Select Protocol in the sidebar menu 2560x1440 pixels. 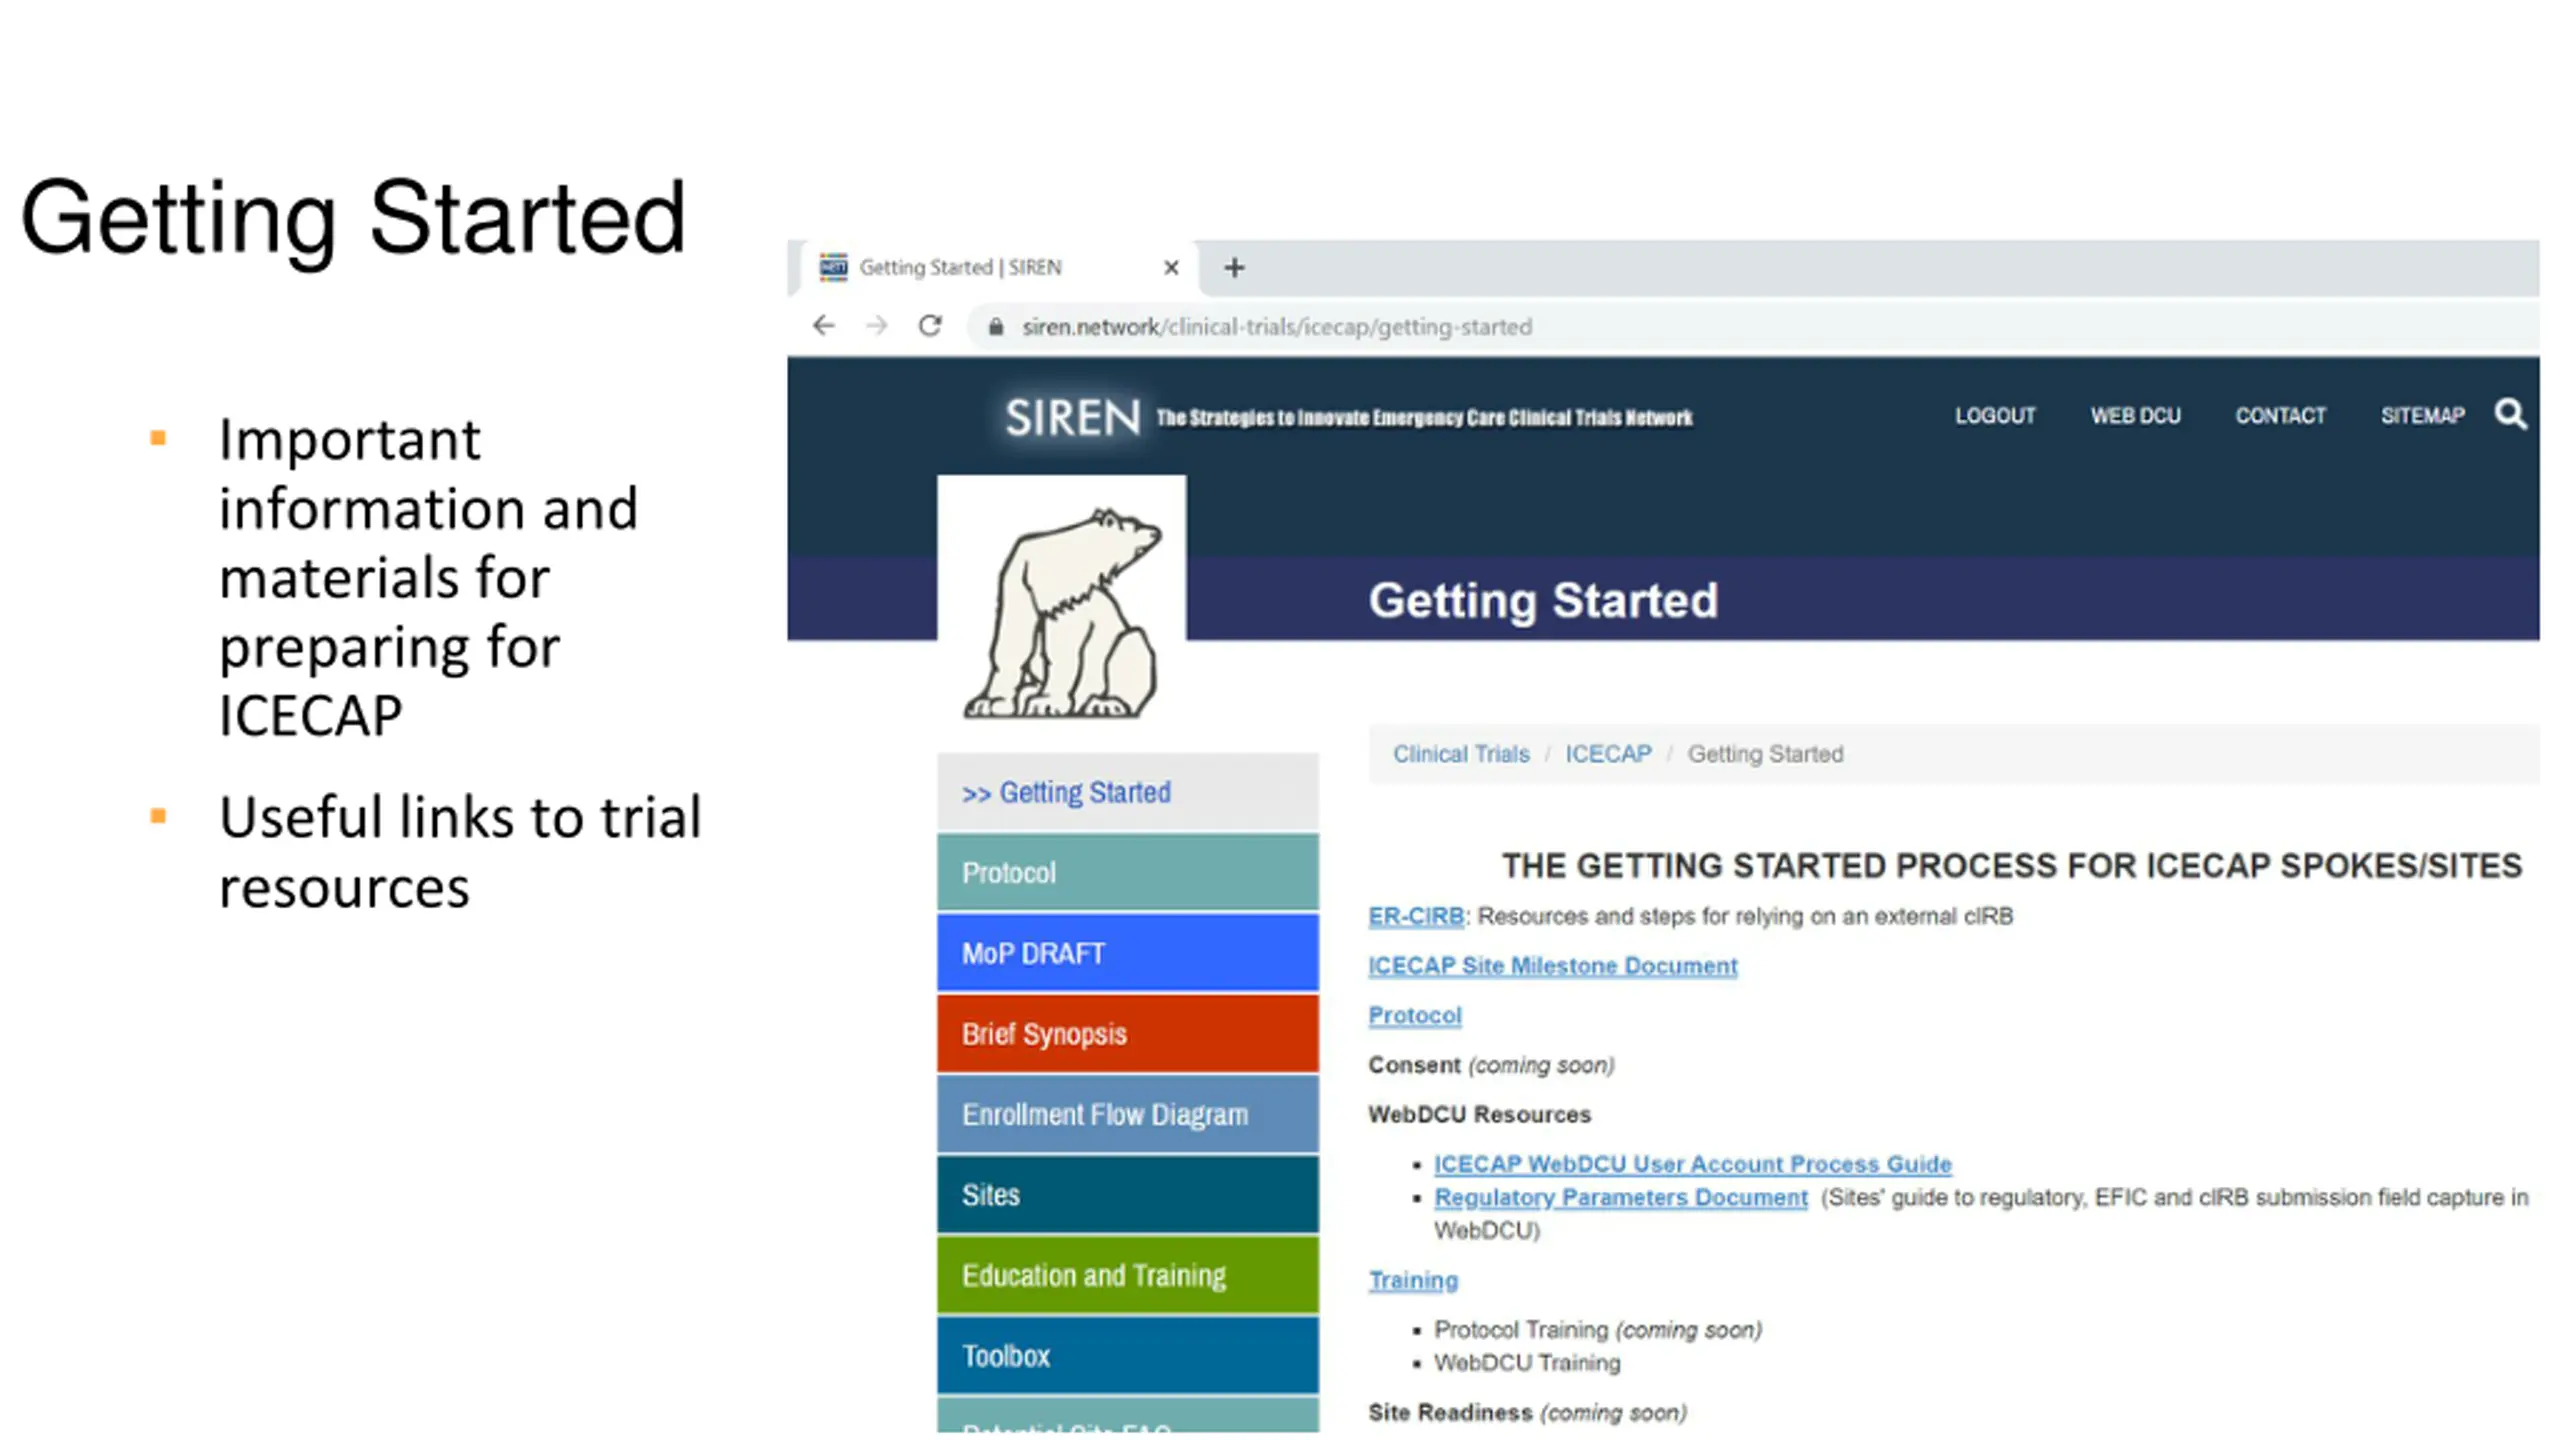click(x=1127, y=873)
